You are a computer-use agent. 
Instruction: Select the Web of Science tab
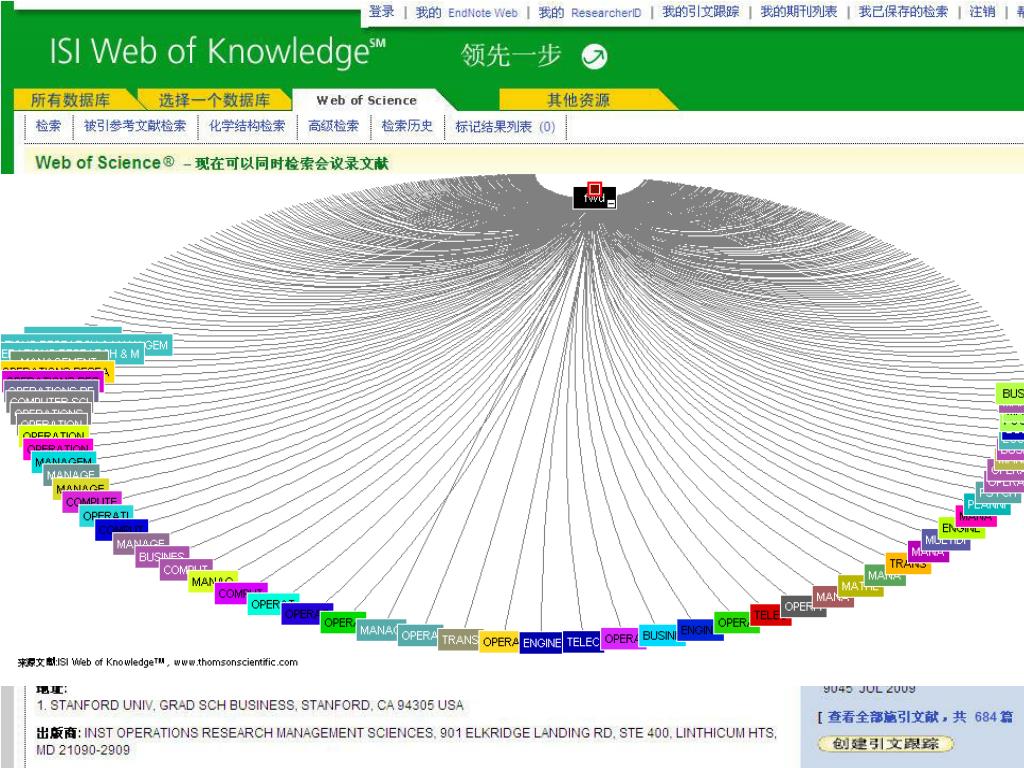(366, 101)
